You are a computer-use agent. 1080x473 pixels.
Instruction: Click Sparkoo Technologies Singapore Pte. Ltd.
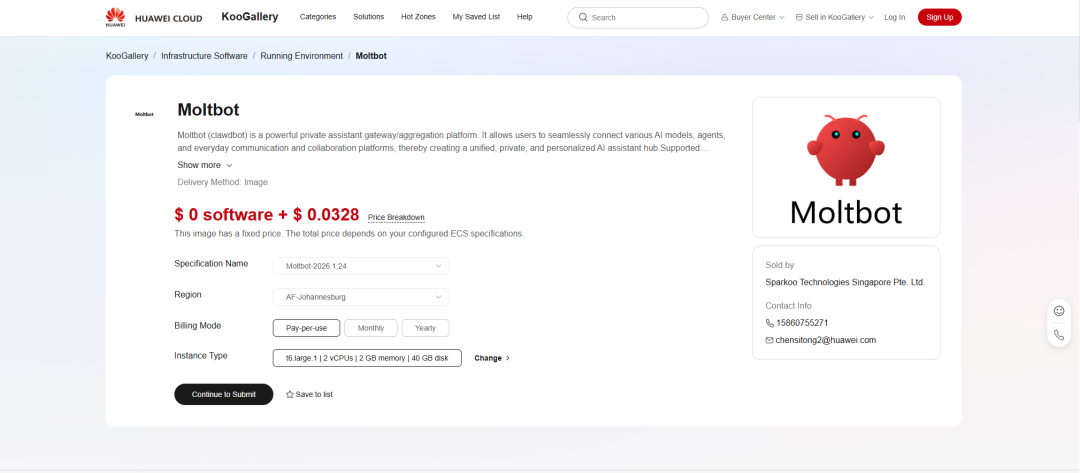(x=845, y=282)
